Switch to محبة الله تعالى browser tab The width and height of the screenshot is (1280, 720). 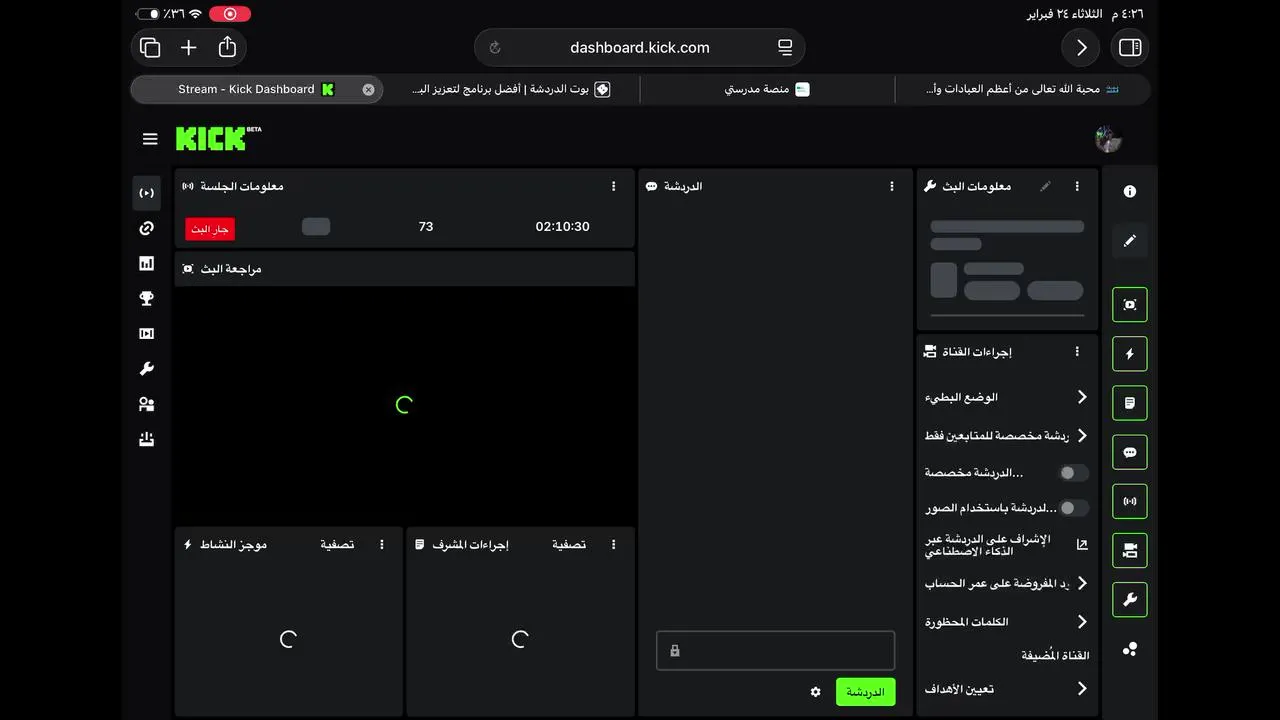click(x=1022, y=89)
